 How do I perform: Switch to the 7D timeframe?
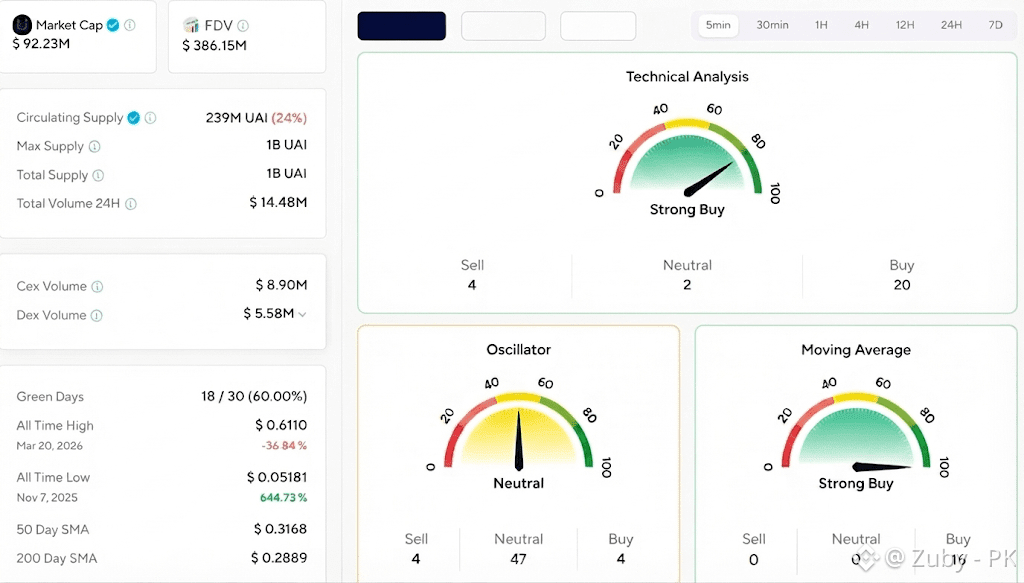coord(995,25)
